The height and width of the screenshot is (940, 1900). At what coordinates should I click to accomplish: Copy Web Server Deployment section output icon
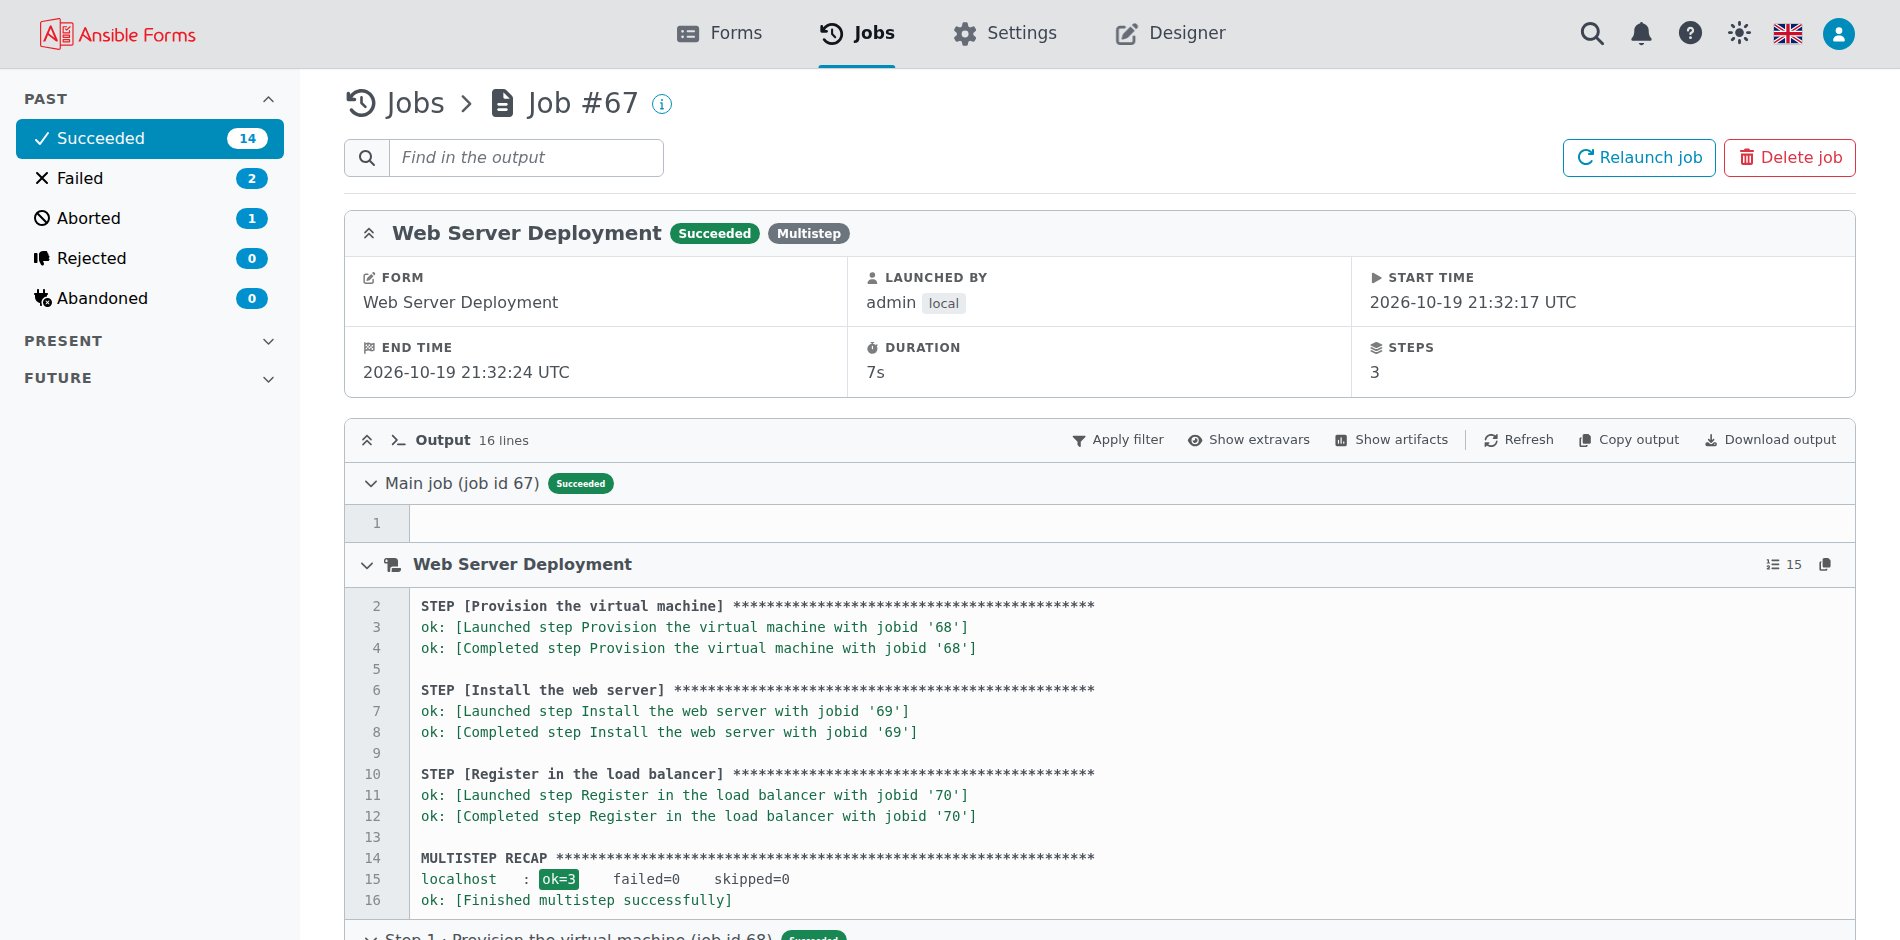click(1825, 565)
